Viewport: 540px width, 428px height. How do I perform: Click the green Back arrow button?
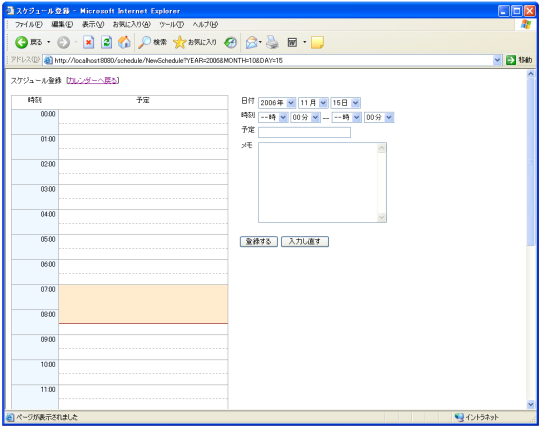(21, 42)
